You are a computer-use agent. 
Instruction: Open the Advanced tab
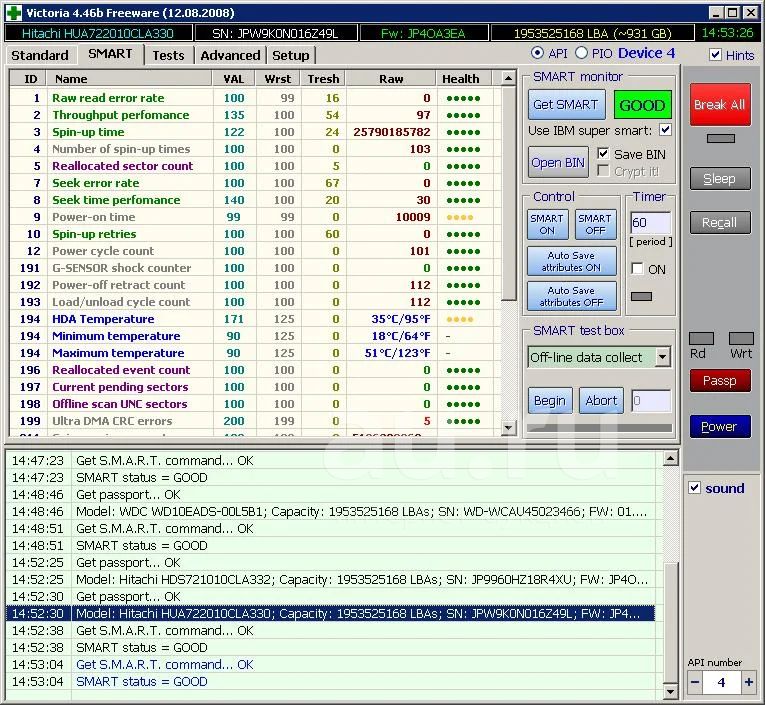pos(230,55)
